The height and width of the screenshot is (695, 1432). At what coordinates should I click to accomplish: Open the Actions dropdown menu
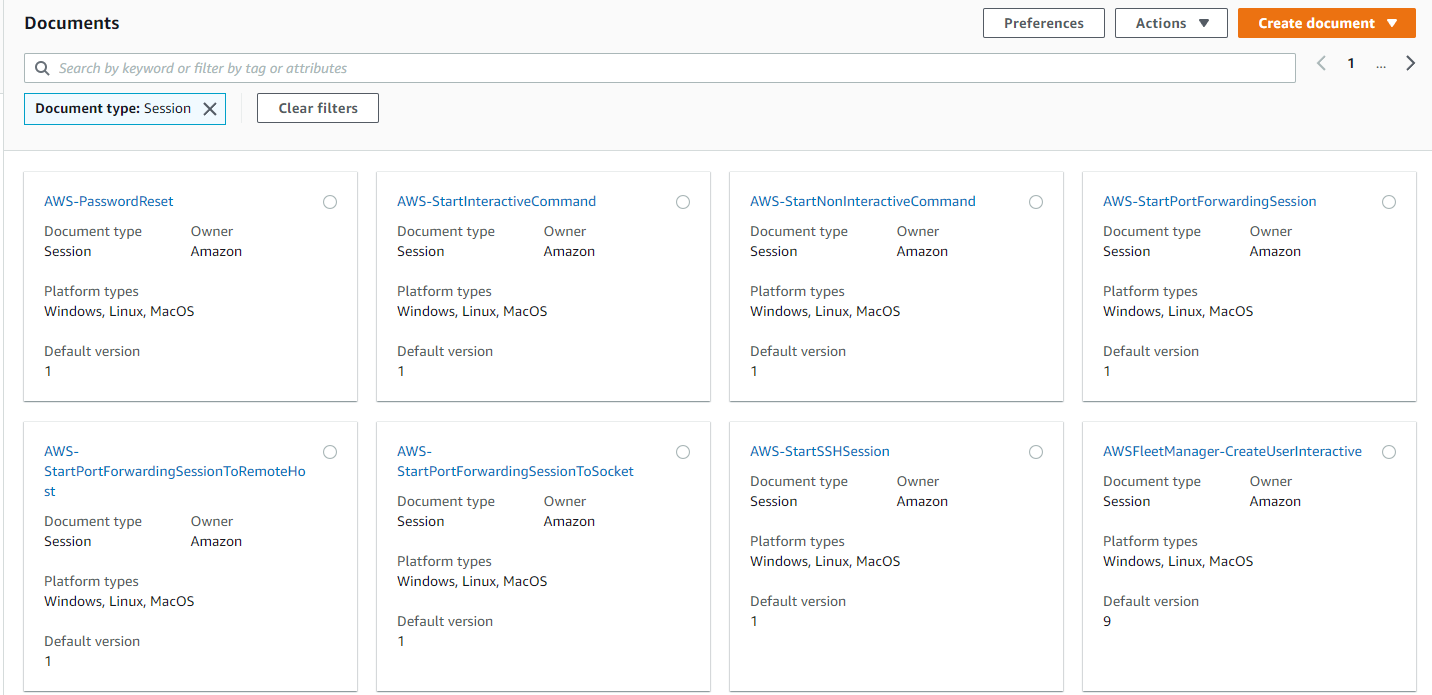tap(1171, 23)
